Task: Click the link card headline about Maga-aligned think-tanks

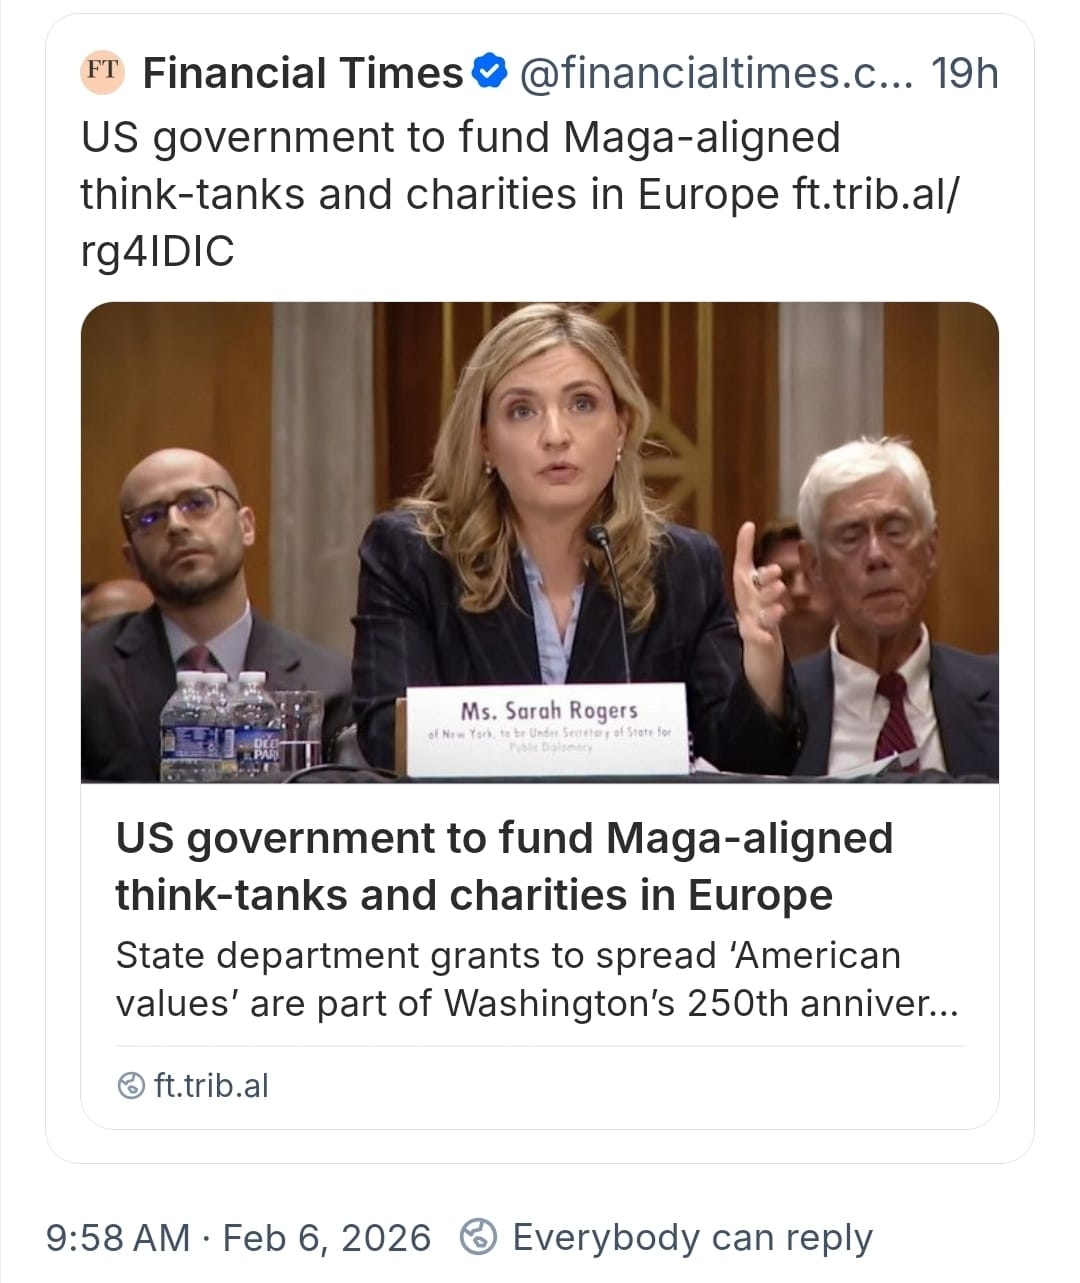Action: [x=504, y=866]
